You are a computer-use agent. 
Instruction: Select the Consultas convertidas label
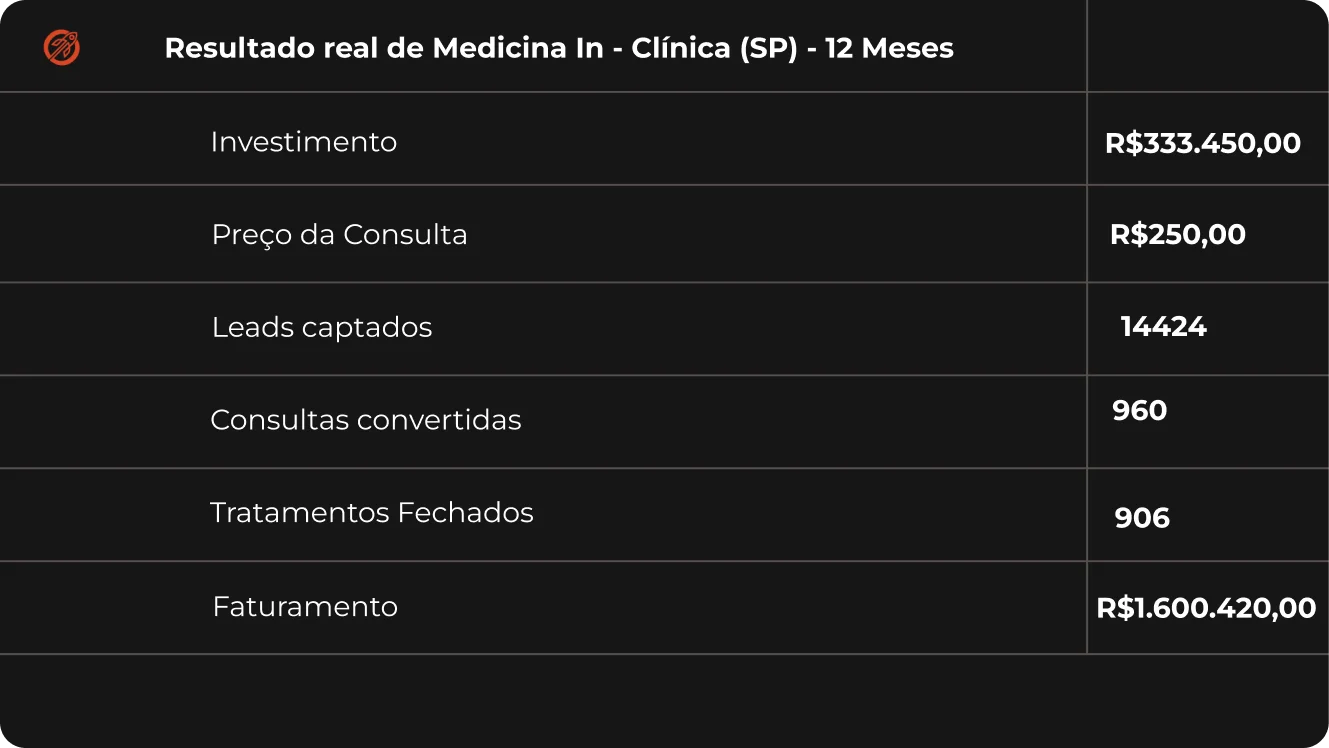click(x=365, y=420)
